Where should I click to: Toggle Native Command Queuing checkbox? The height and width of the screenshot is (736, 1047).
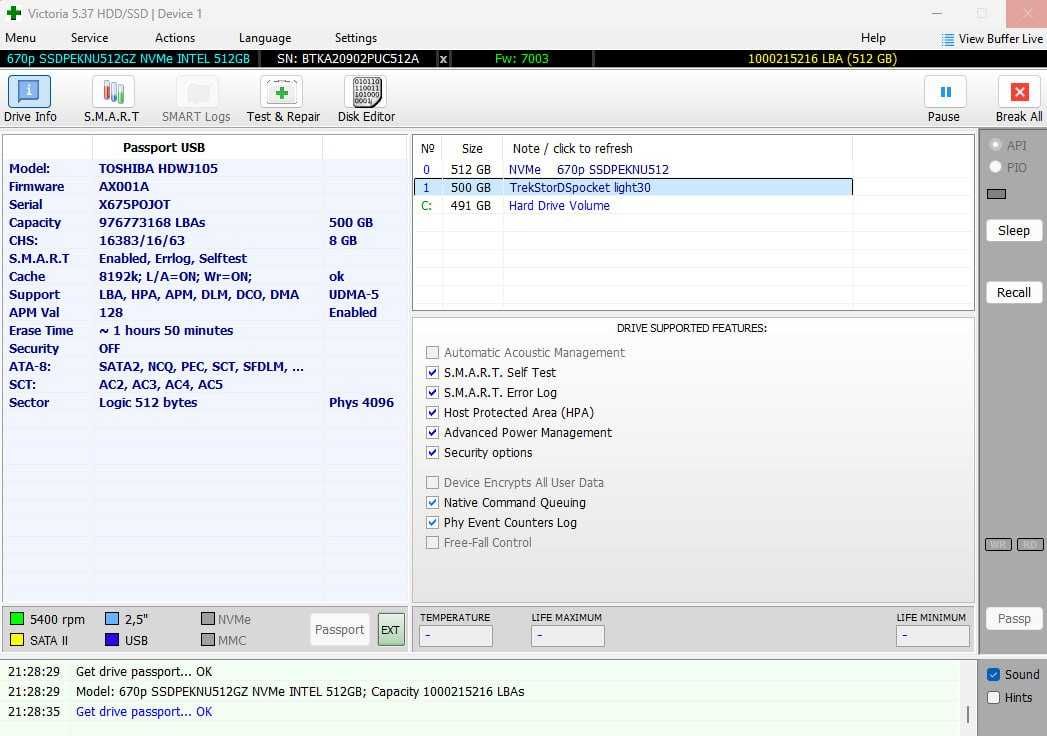click(x=432, y=502)
